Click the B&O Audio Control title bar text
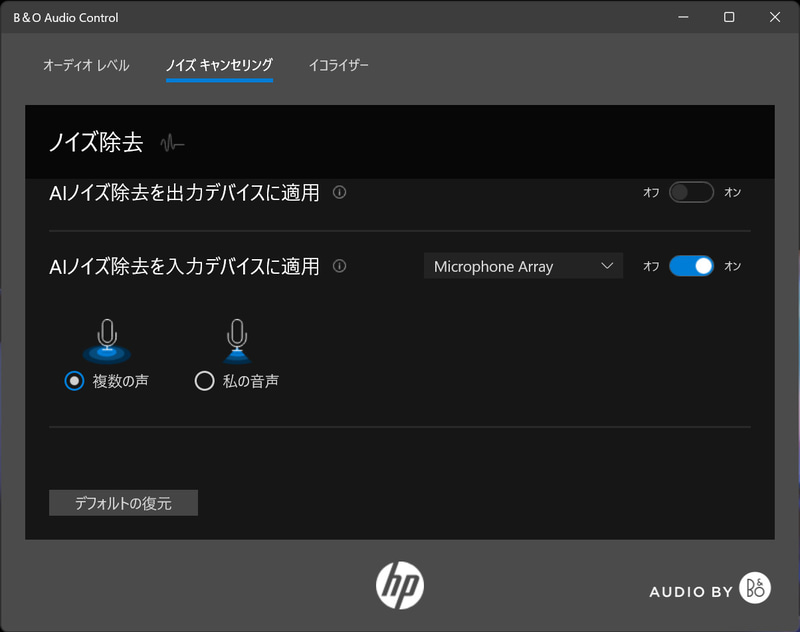The height and width of the screenshot is (632, 800). 67,17
